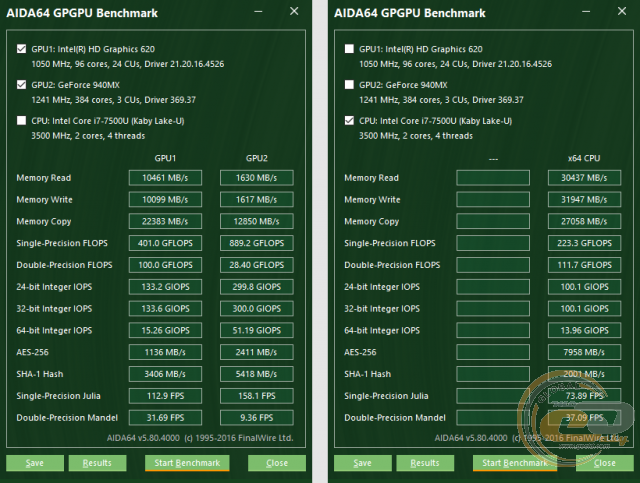640x483 pixels.
Task: Select the 112.9 FPS Julia value
Action: [165, 396]
